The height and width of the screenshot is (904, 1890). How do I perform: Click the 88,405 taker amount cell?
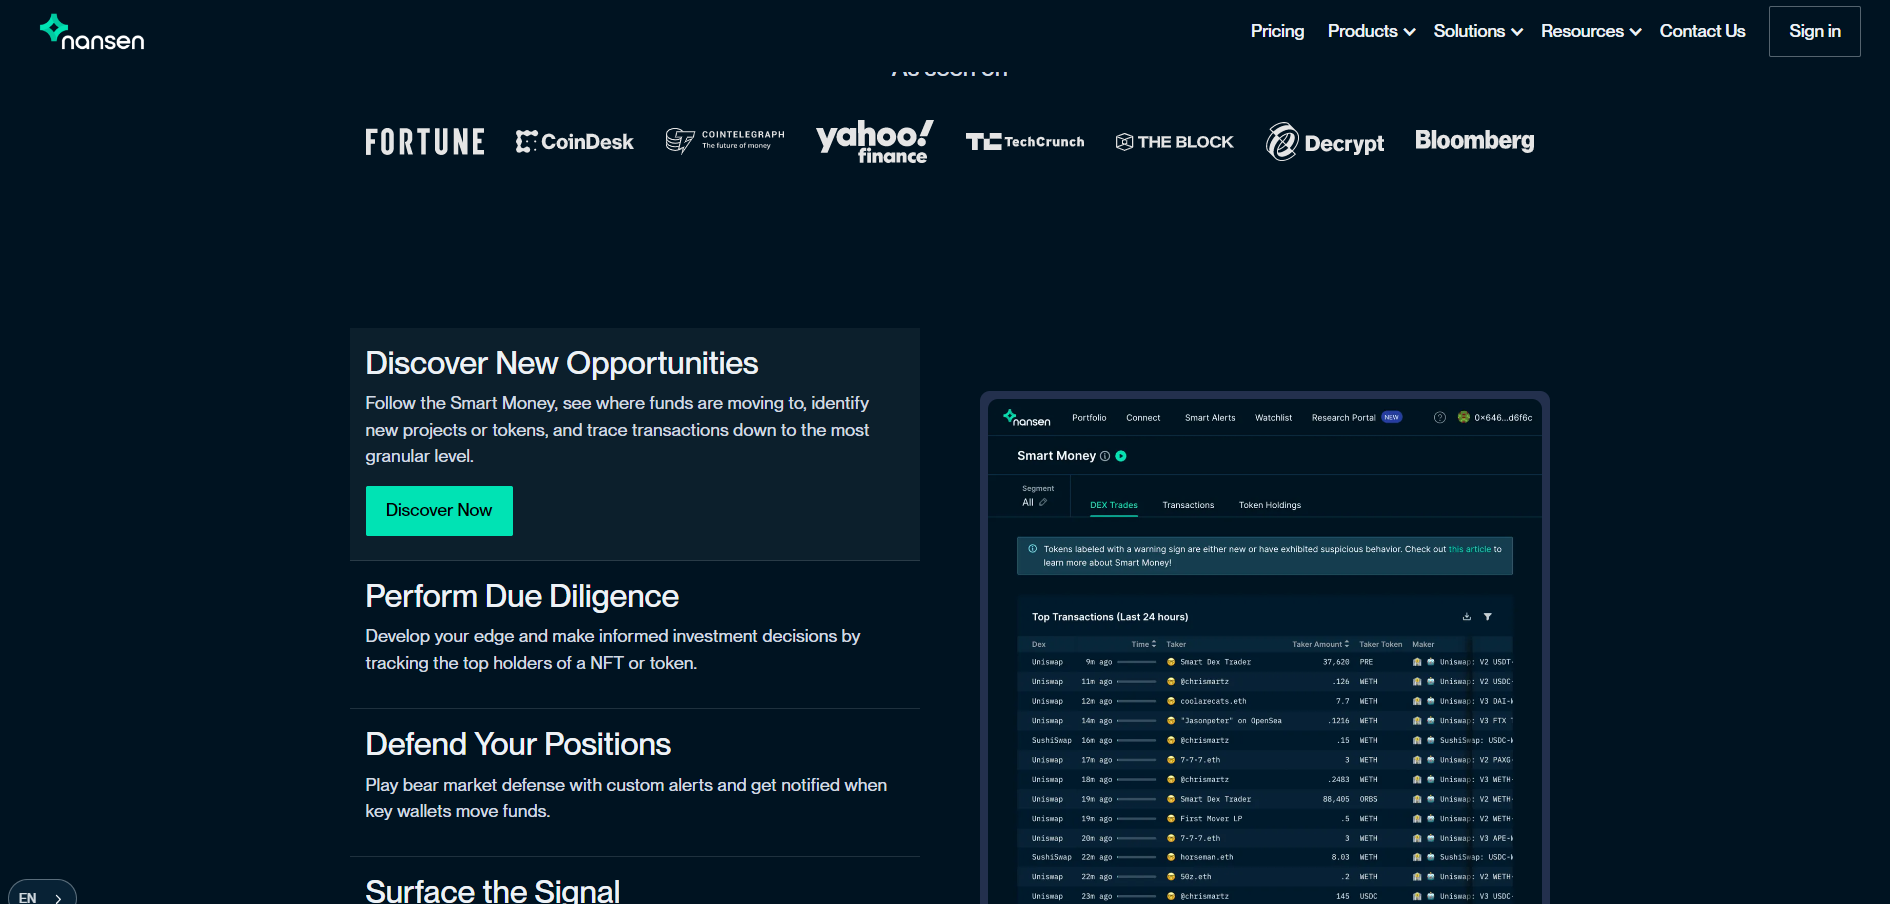(1336, 799)
